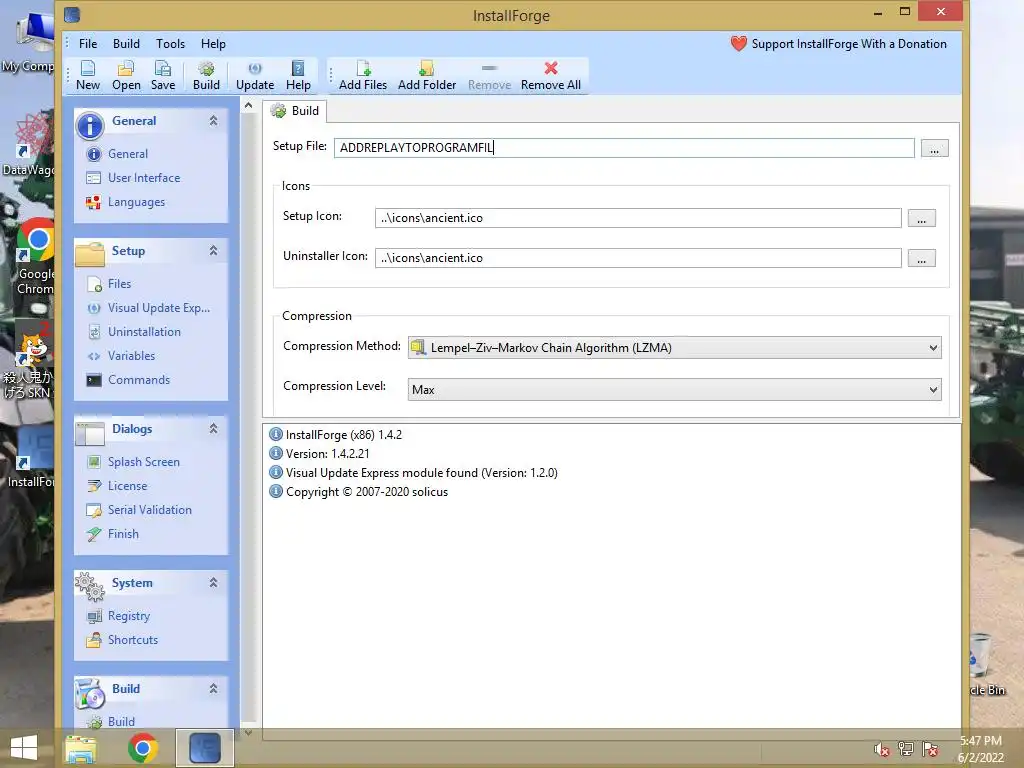Collapse the Setup sidebar section
1024x768 pixels.
pos(213,251)
